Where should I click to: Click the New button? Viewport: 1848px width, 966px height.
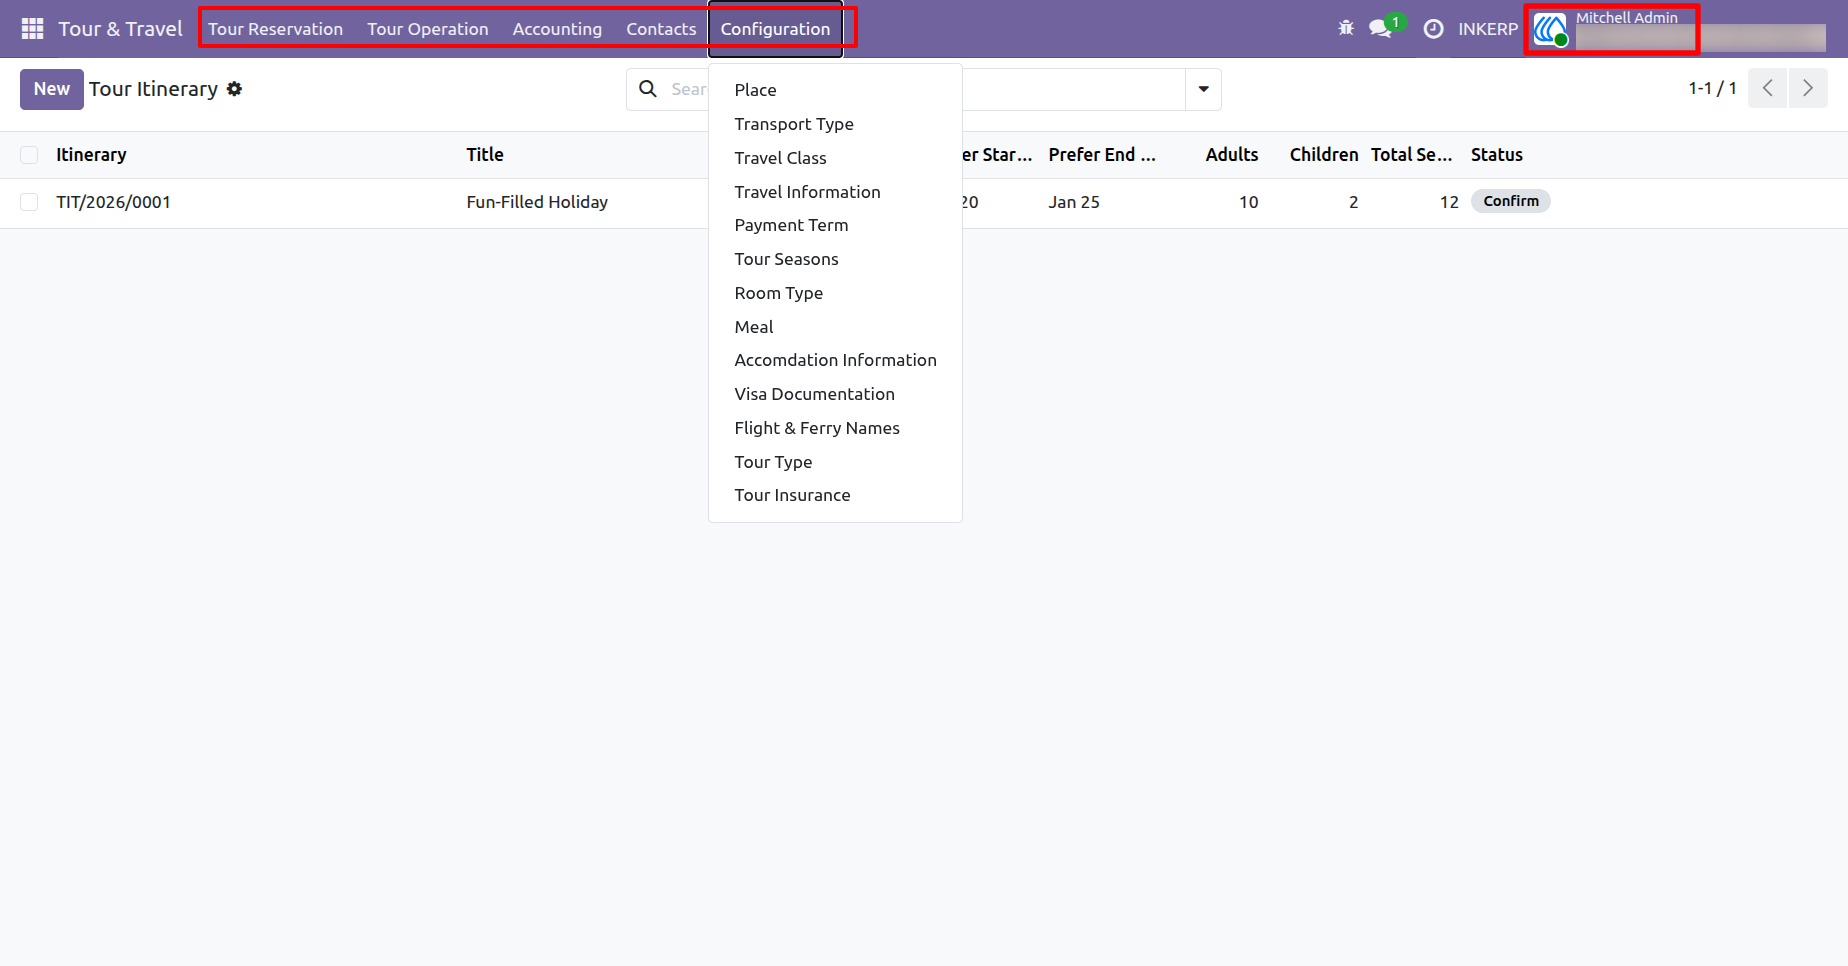tap(52, 89)
